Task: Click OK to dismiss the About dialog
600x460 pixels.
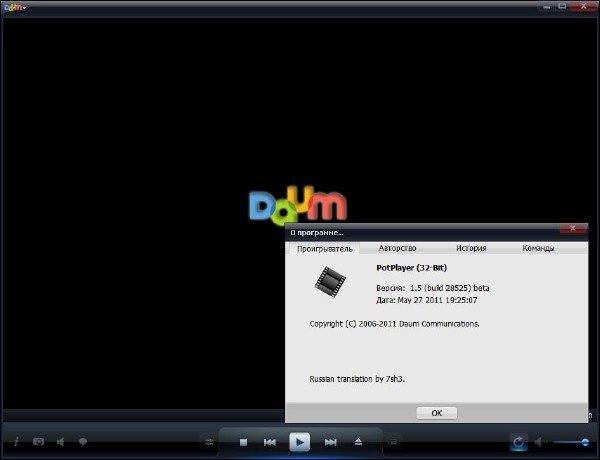Action: [x=436, y=412]
